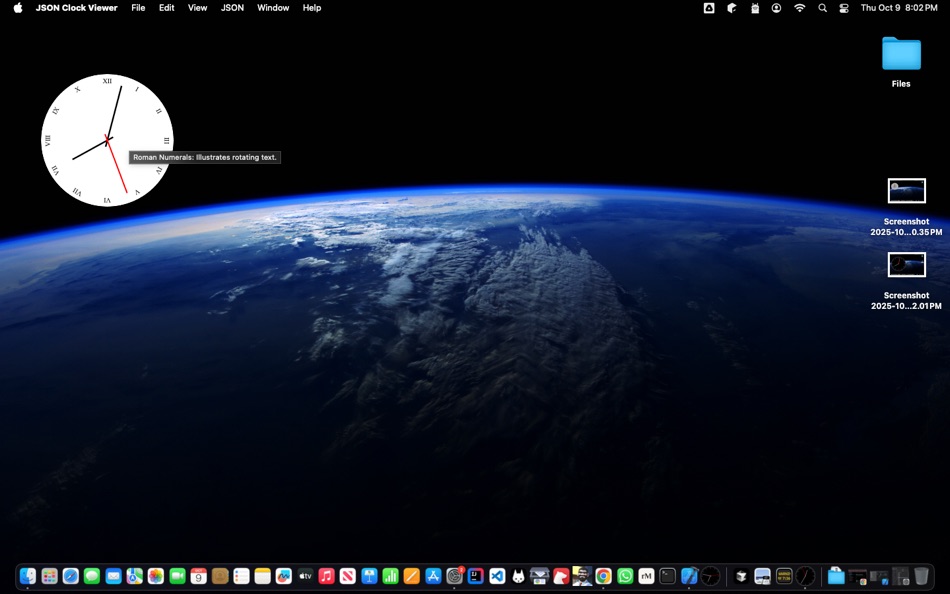This screenshot has height=594, width=950.
Task: Open the JSON menu in the menu bar
Action: pos(231,7)
